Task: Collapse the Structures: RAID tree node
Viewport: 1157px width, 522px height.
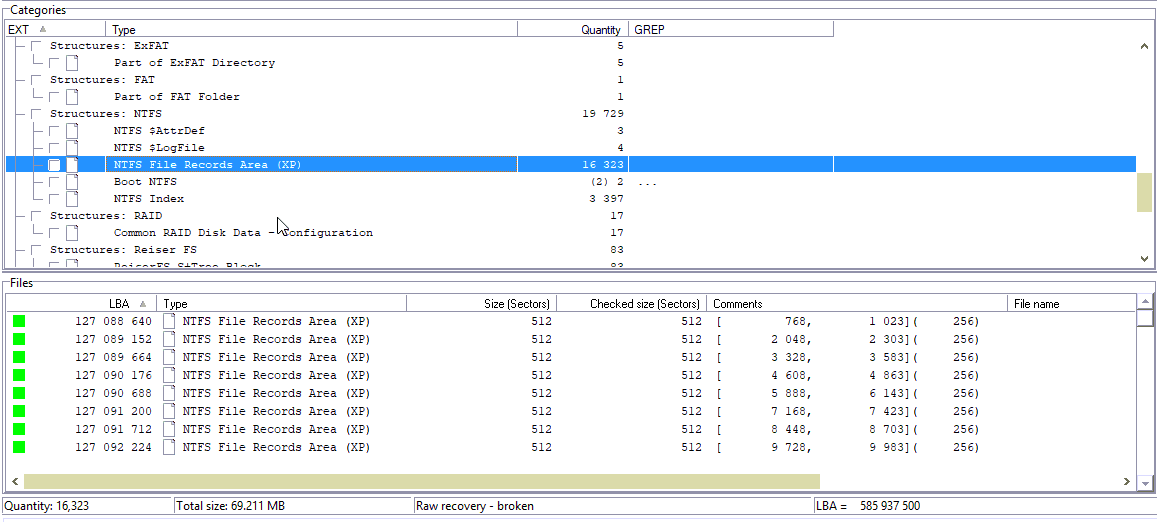Action: tap(20, 216)
